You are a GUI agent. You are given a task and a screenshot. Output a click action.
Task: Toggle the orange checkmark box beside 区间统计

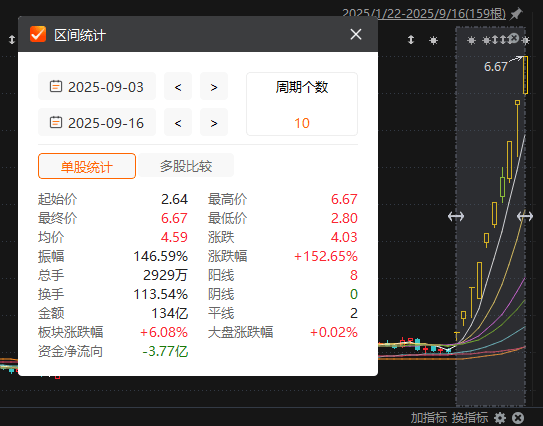[38, 34]
